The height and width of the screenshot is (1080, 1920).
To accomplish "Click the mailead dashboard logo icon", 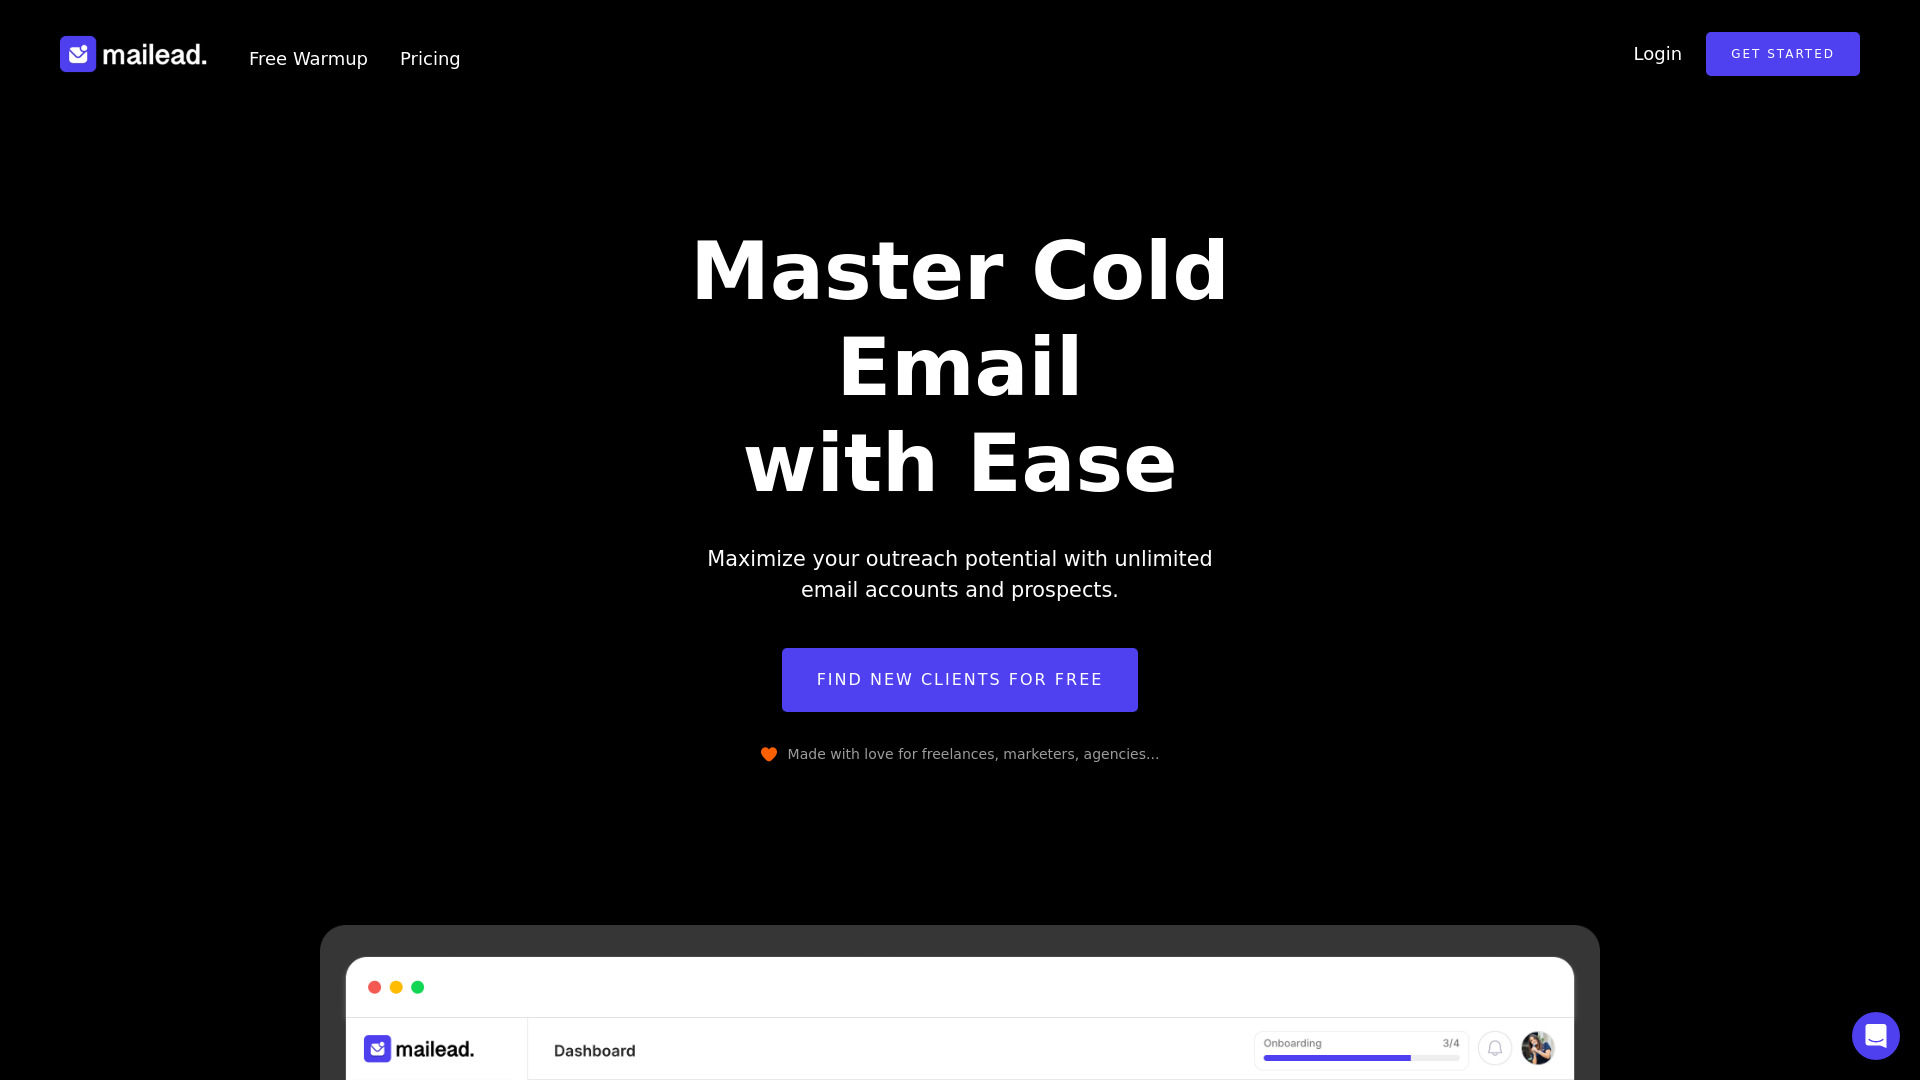I will [378, 1048].
